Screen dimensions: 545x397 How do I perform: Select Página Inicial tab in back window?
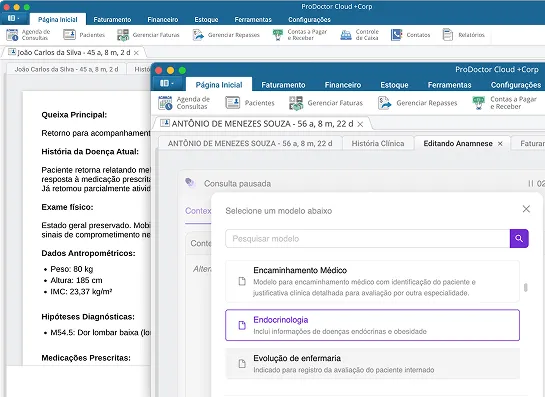coord(58,19)
